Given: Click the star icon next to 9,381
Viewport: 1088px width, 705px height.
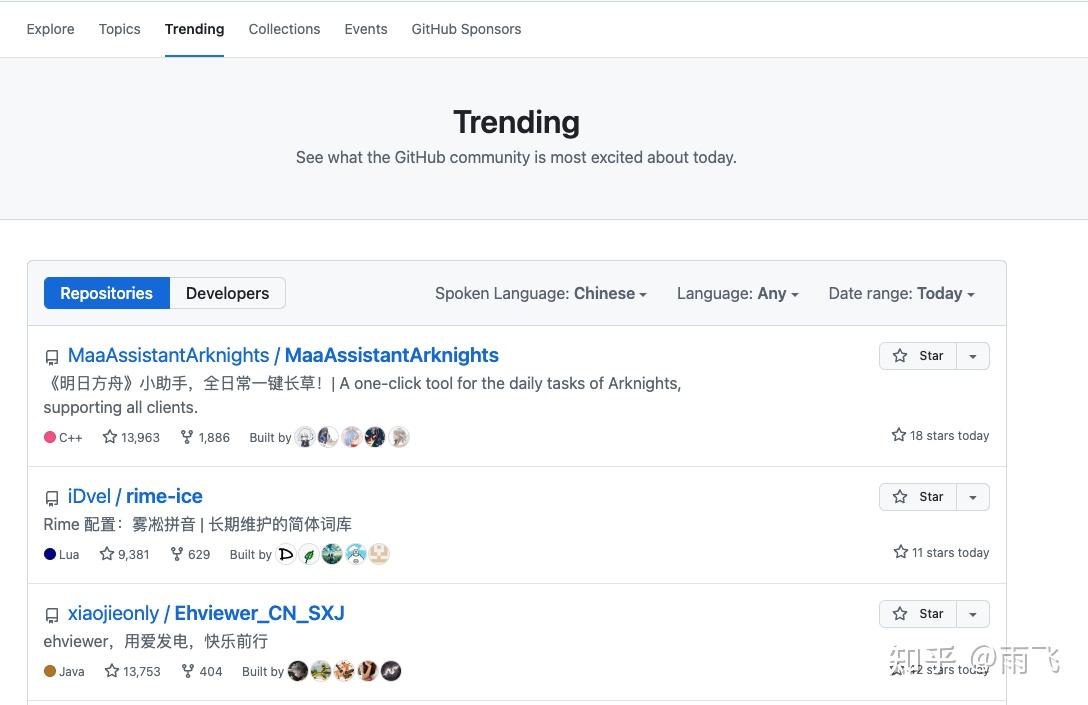Looking at the screenshot, I should 106,554.
